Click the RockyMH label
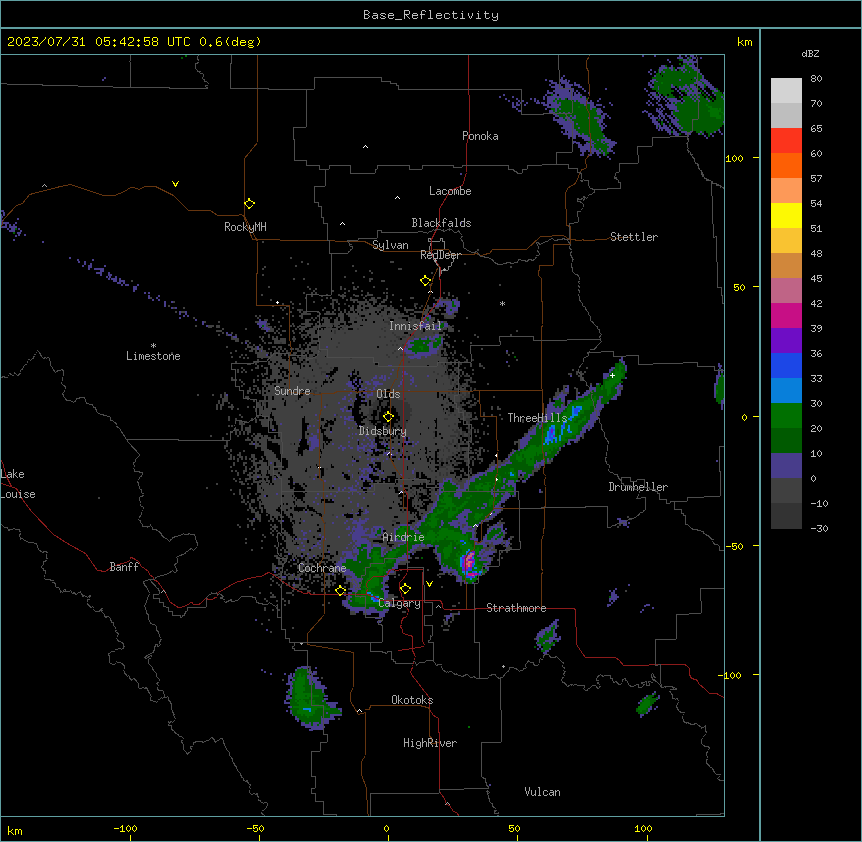 point(245,227)
